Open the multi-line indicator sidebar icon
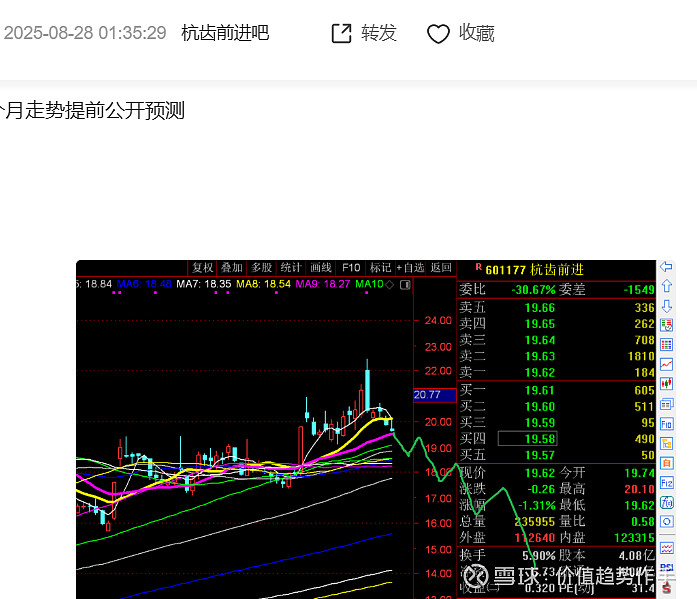 pyautogui.click(x=666, y=548)
